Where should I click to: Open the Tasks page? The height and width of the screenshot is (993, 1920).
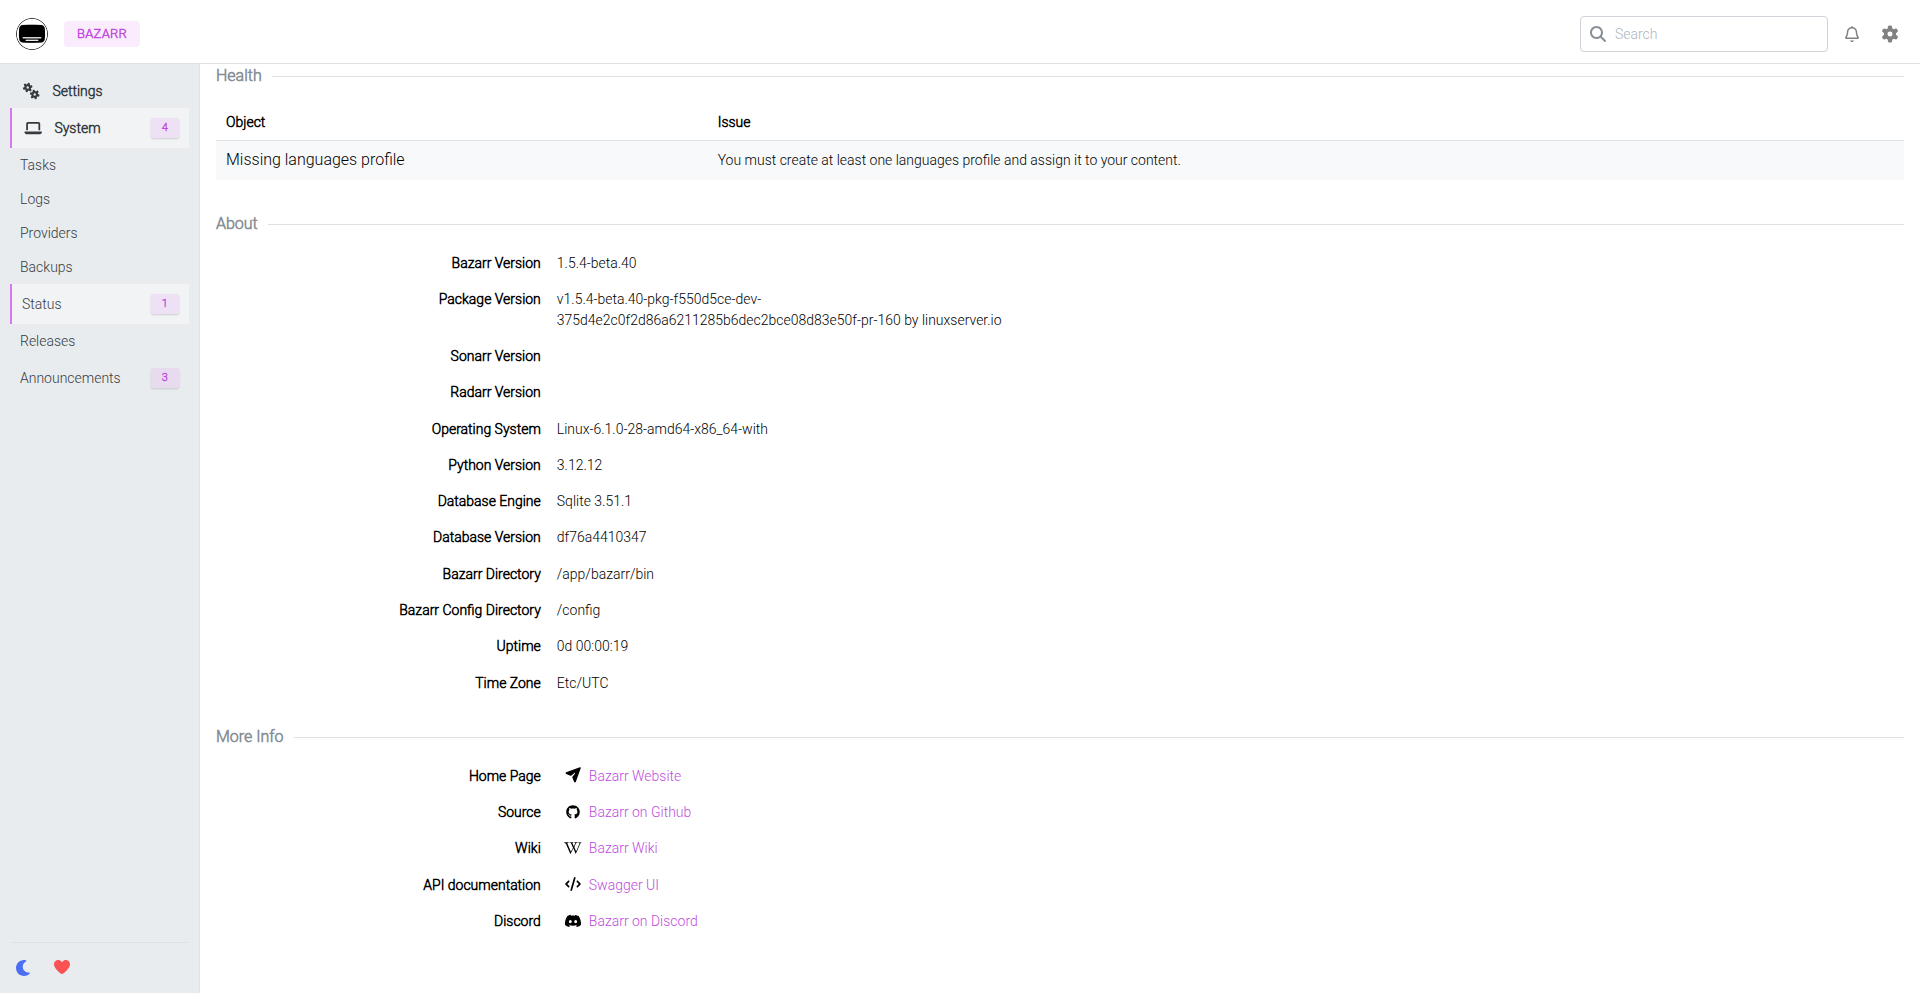38,165
